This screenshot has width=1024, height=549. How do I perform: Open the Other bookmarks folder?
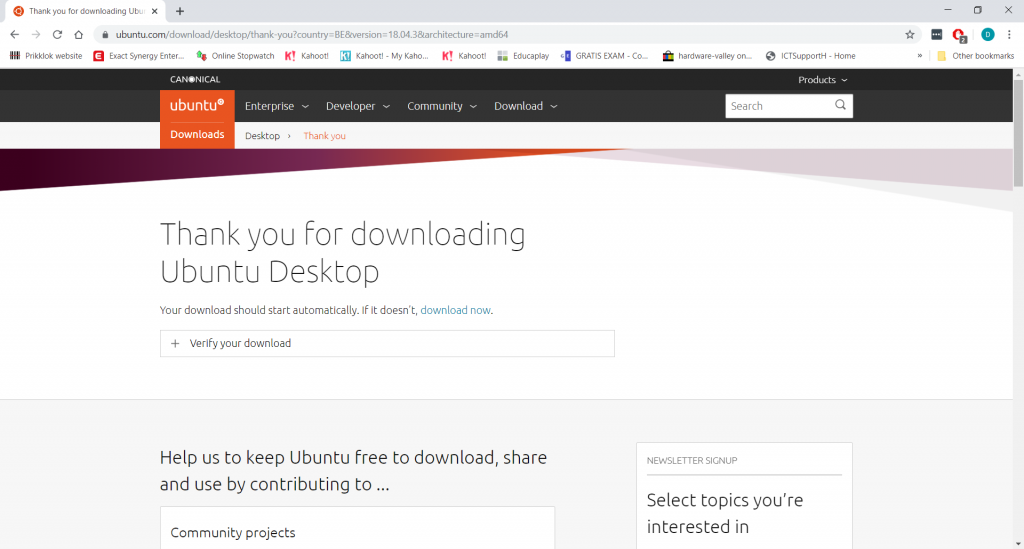click(x=976, y=56)
